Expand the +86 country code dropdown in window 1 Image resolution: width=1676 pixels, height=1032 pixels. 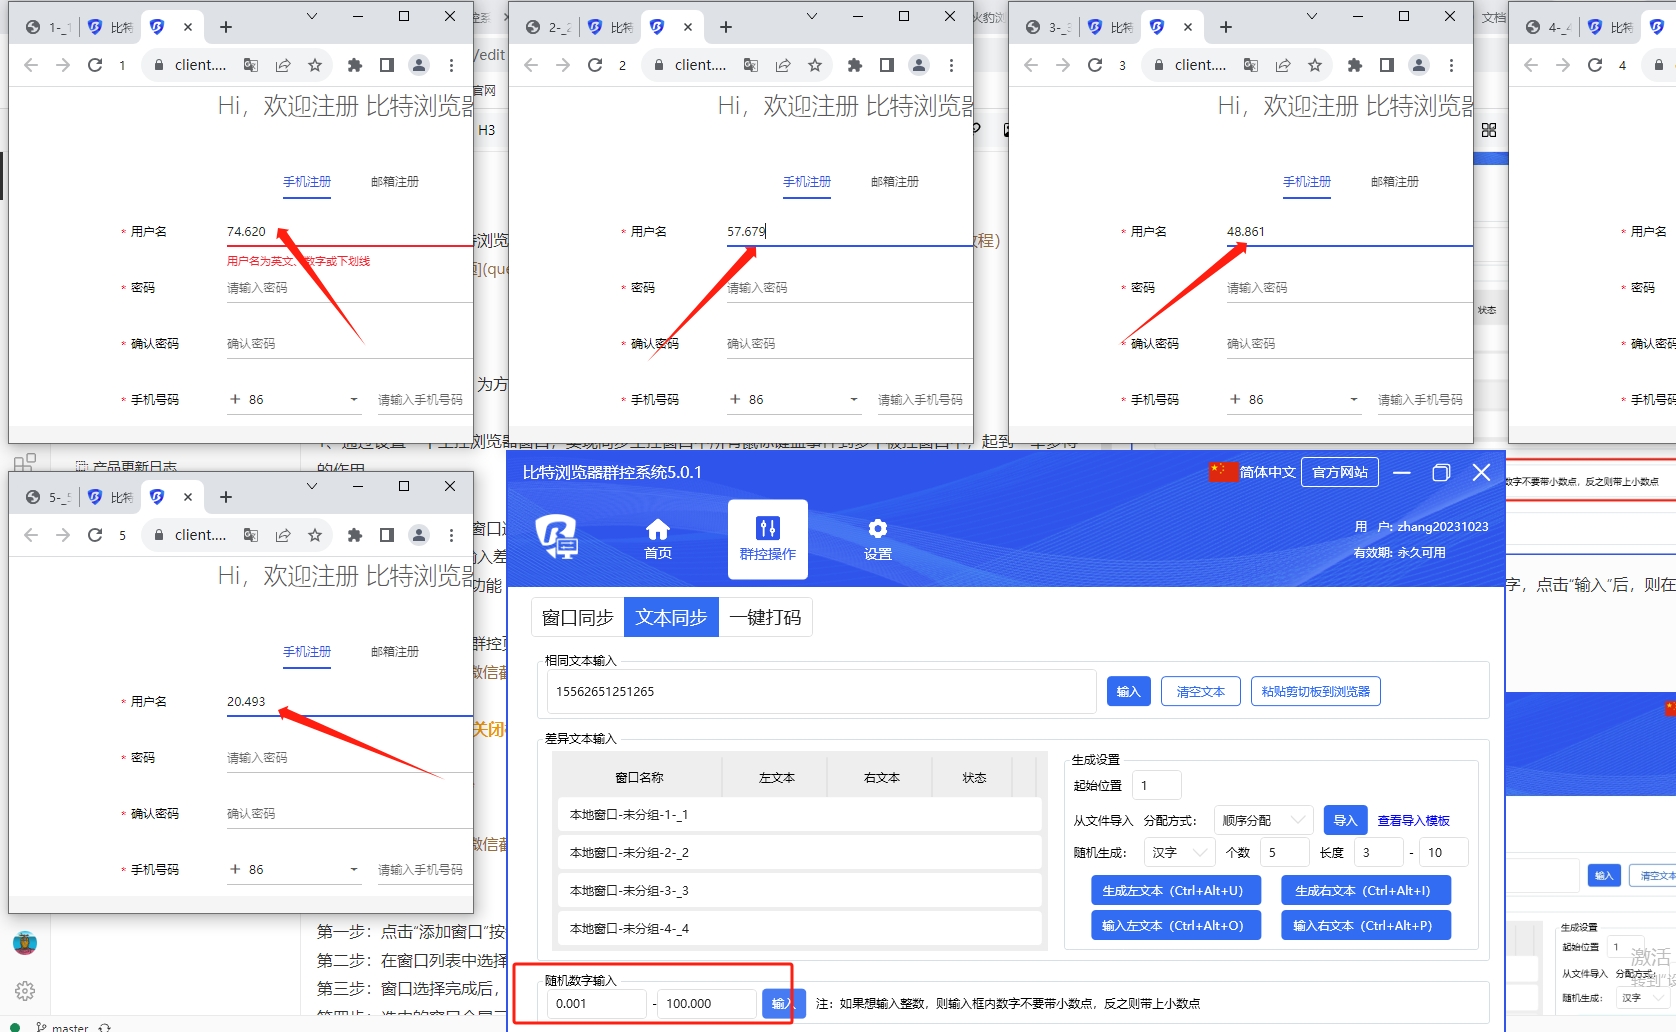click(x=293, y=399)
